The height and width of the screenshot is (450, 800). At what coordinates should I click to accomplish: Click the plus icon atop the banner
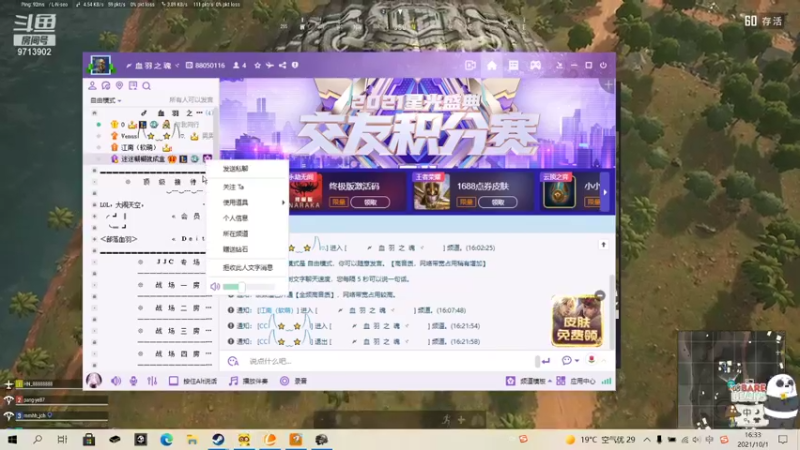tap(608, 85)
